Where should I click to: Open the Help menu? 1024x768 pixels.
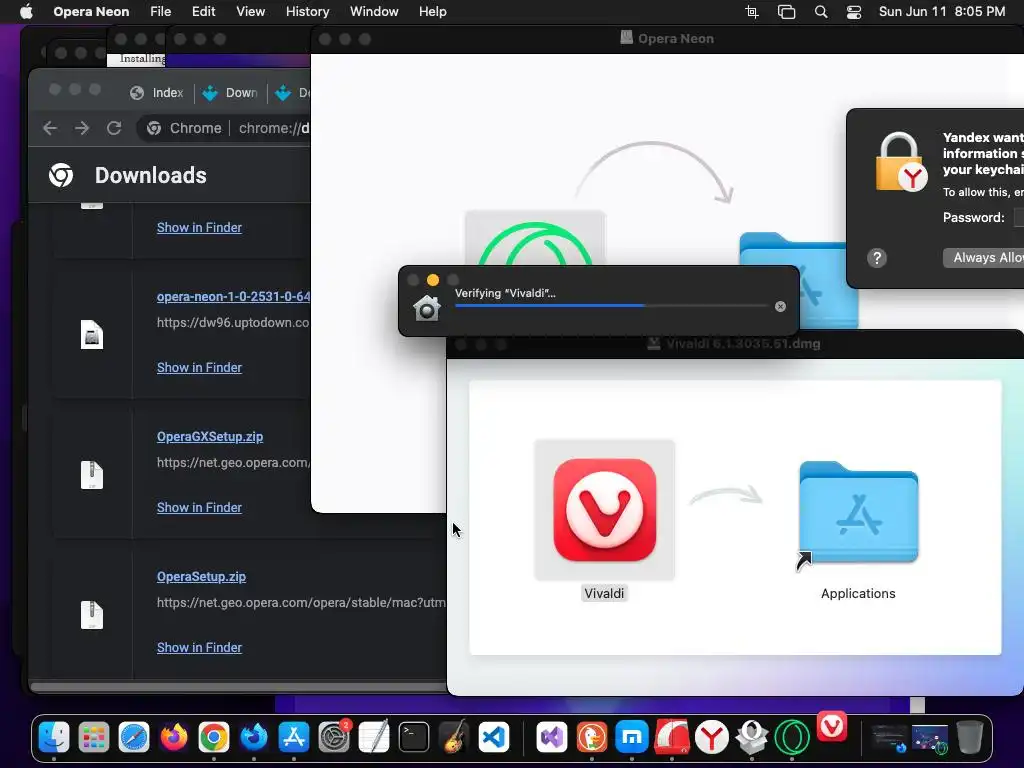click(432, 12)
